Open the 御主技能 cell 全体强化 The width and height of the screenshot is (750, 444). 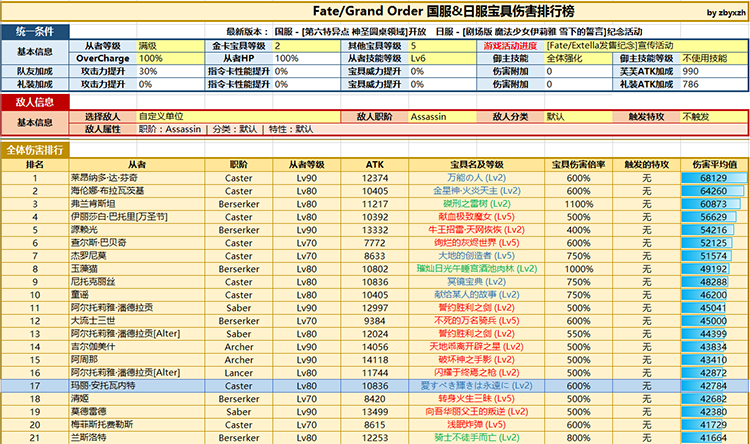pyautogui.click(x=578, y=58)
